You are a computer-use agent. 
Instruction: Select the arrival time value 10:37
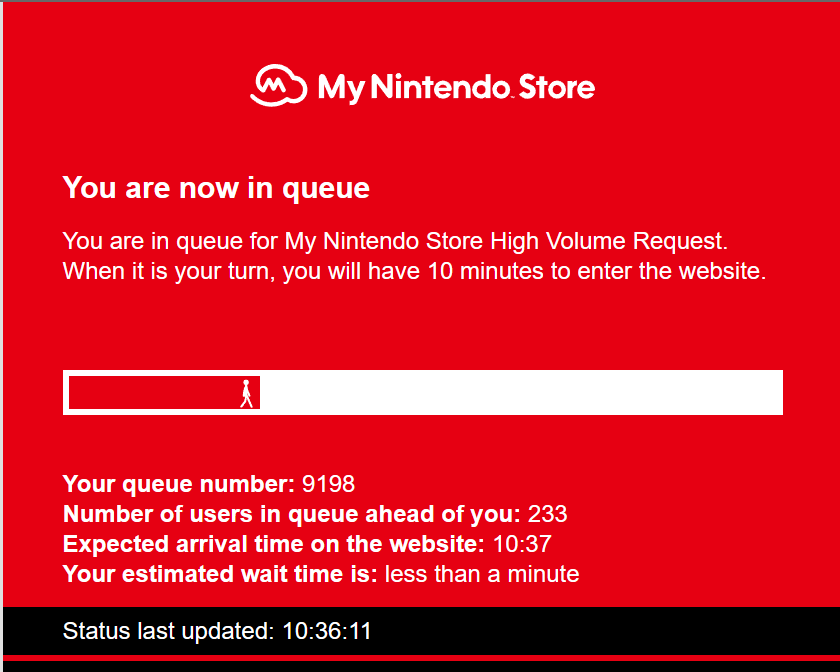521,544
